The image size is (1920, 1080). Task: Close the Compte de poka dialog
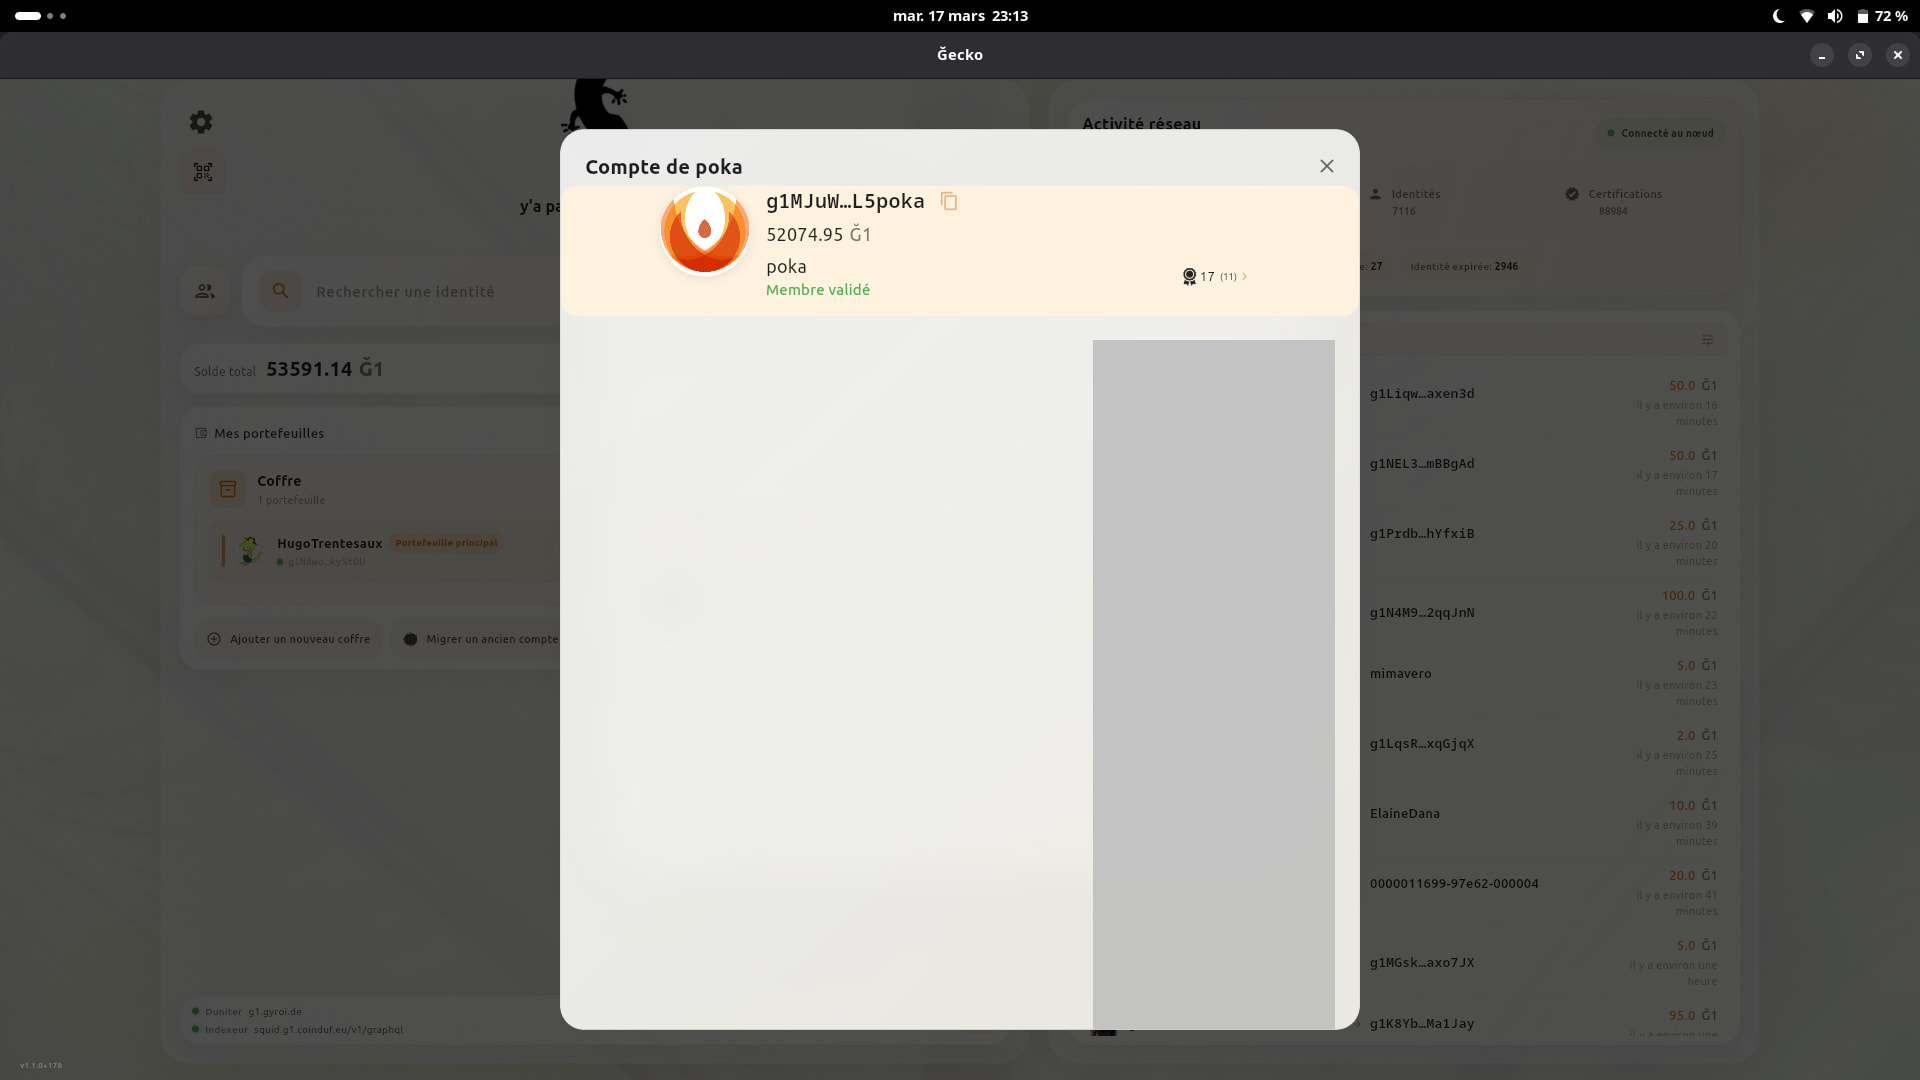click(1326, 166)
